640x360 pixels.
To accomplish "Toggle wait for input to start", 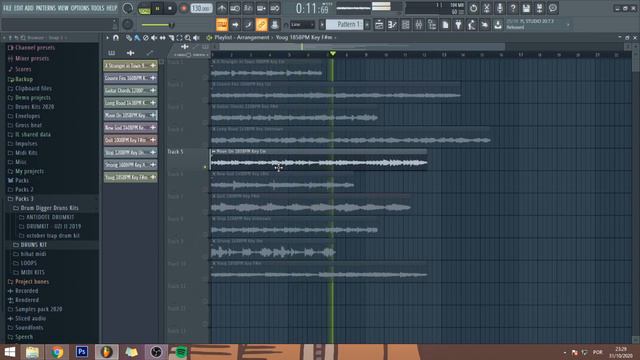I will coord(235,9).
